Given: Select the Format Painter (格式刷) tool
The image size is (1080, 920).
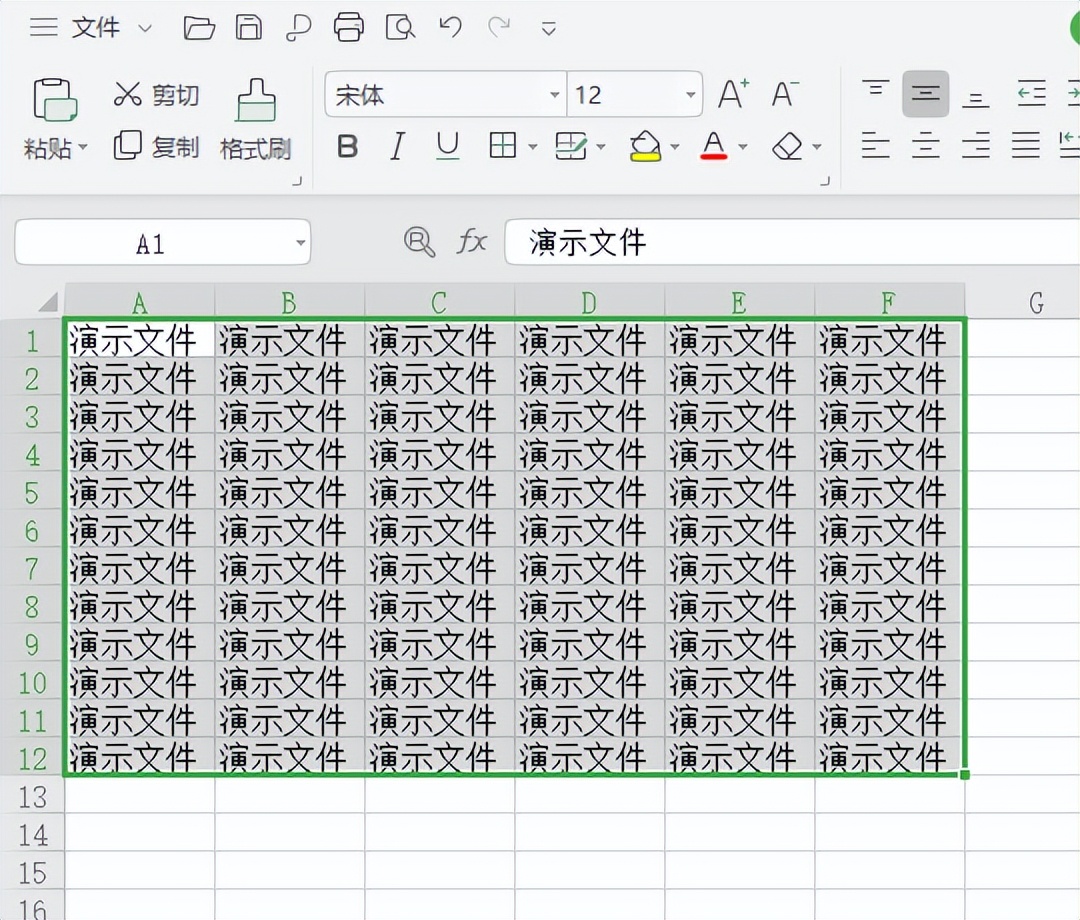Looking at the screenshot, I should click(x=255, y=120).
